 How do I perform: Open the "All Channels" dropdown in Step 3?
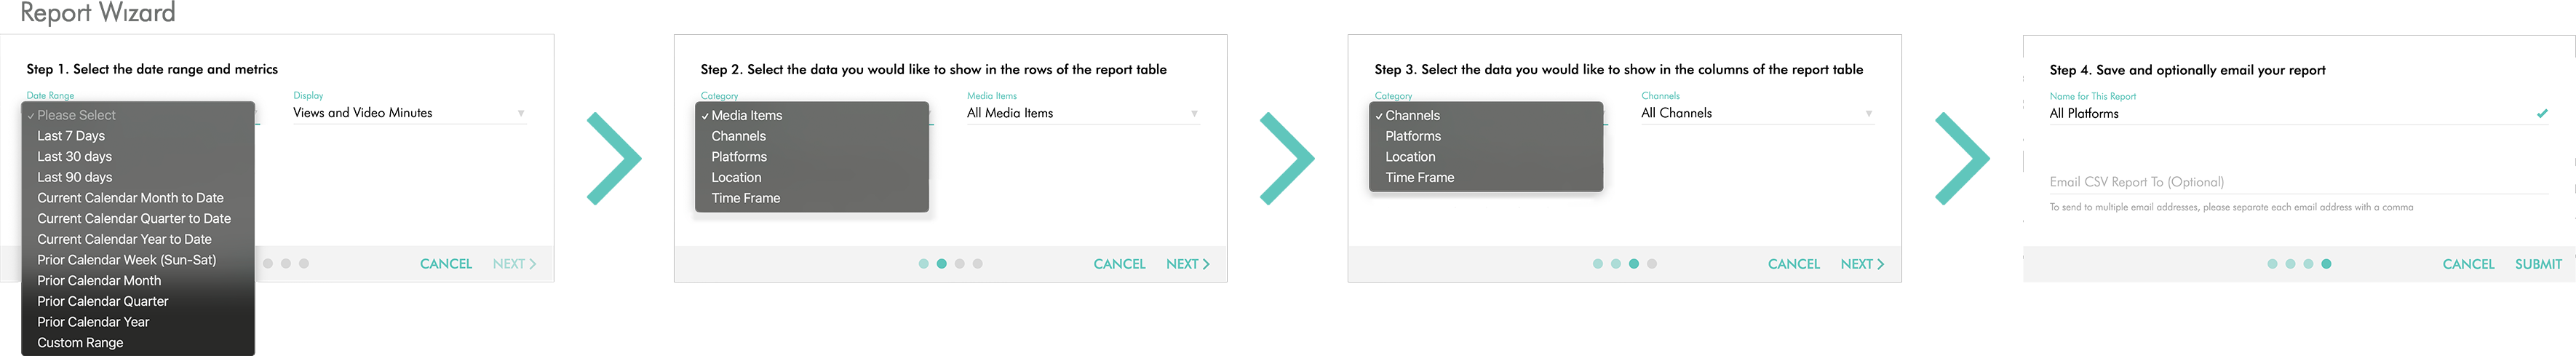click(1756, 114)
